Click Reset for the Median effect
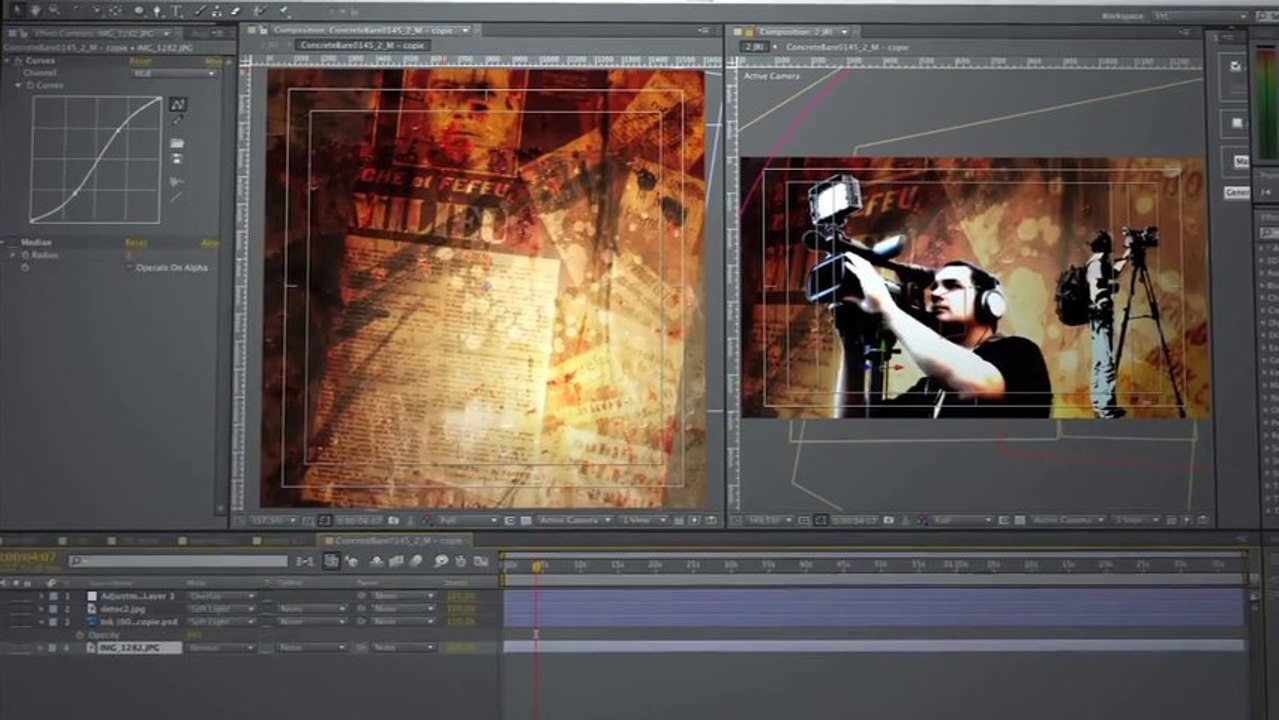 [135, 243]
